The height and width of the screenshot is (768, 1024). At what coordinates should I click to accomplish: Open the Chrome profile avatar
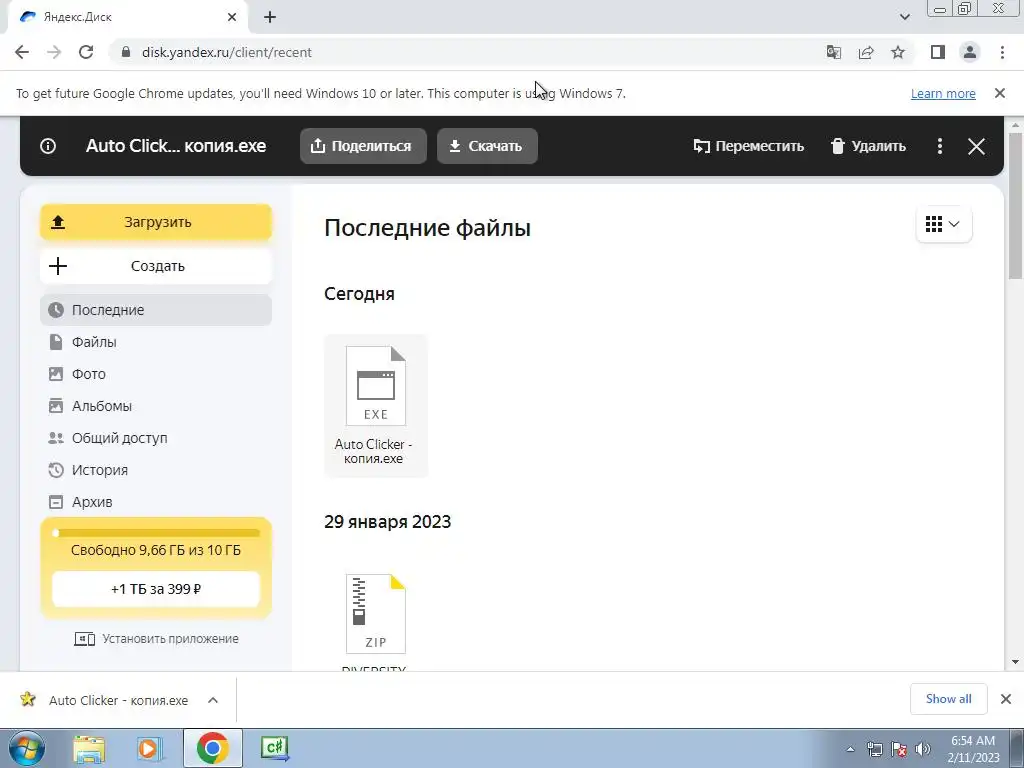(970, 52)
